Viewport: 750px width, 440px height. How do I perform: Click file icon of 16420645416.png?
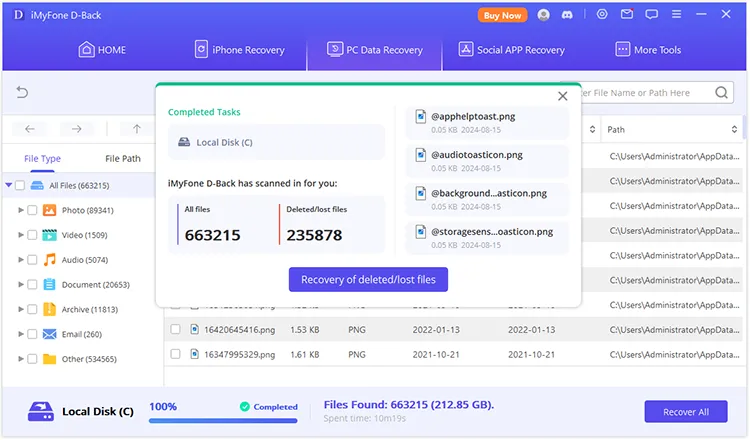pyautogui.click(x=194, y=329)
